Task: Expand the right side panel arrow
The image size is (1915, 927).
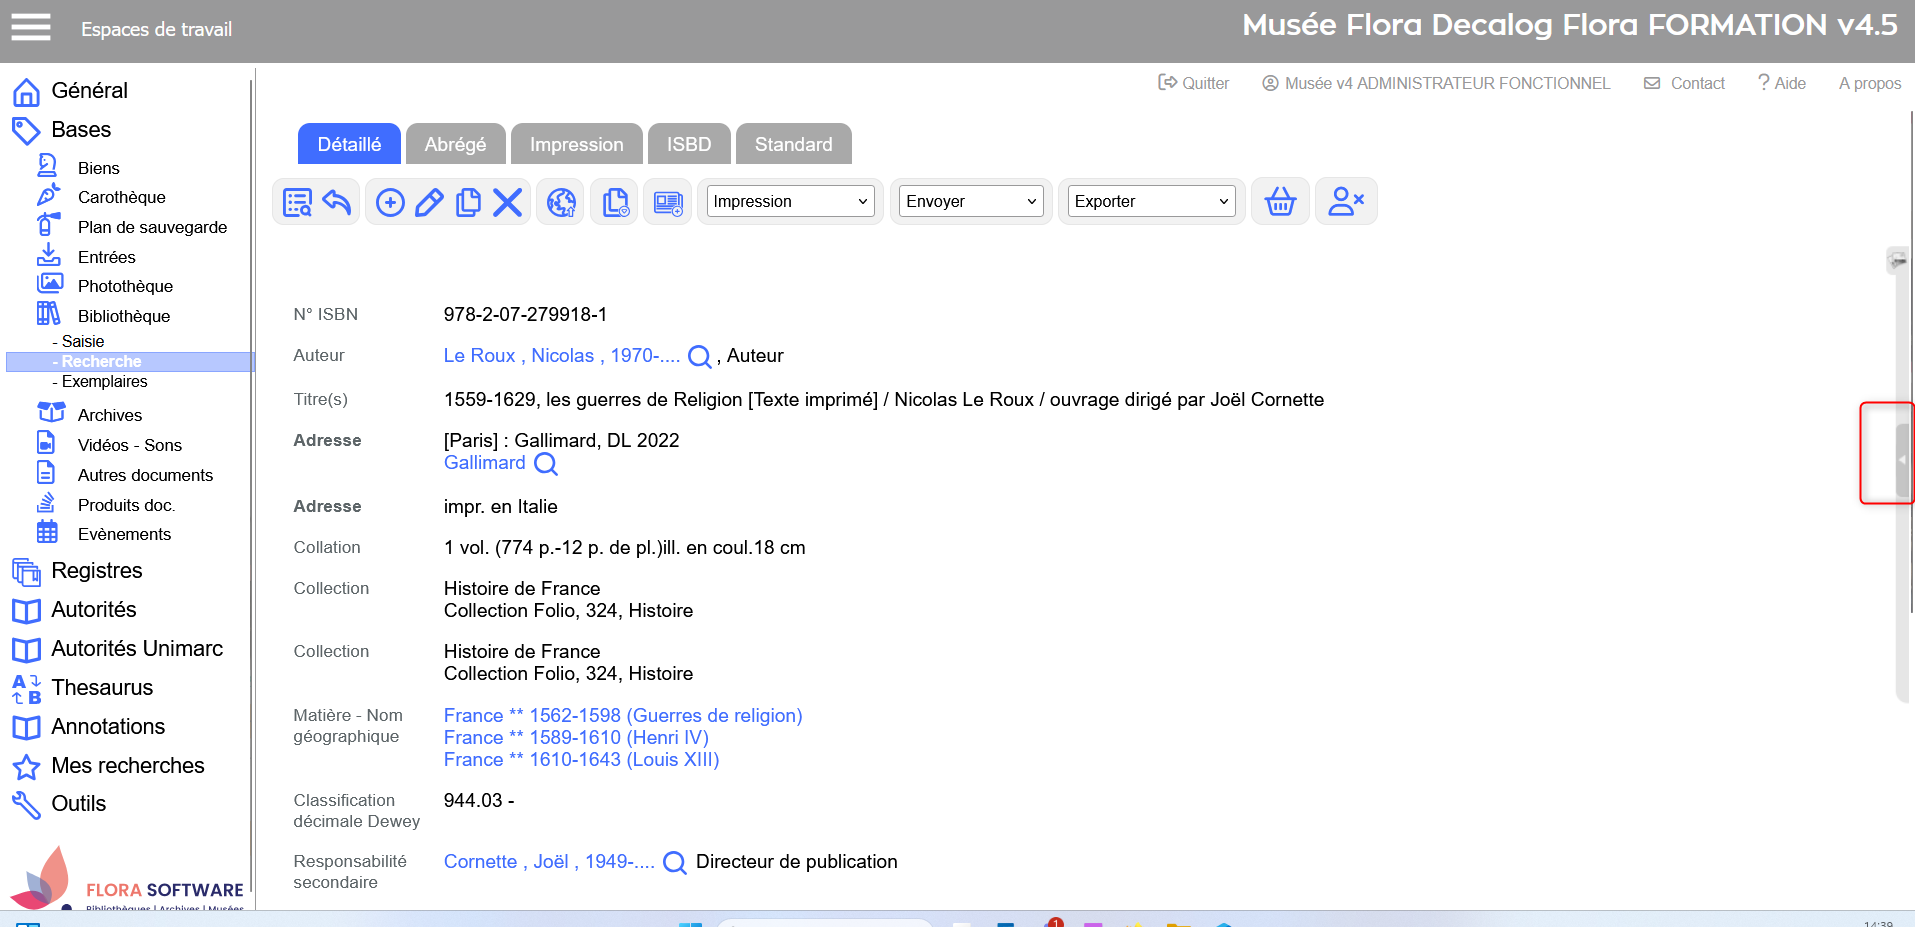Action: tap(1901, 460)
